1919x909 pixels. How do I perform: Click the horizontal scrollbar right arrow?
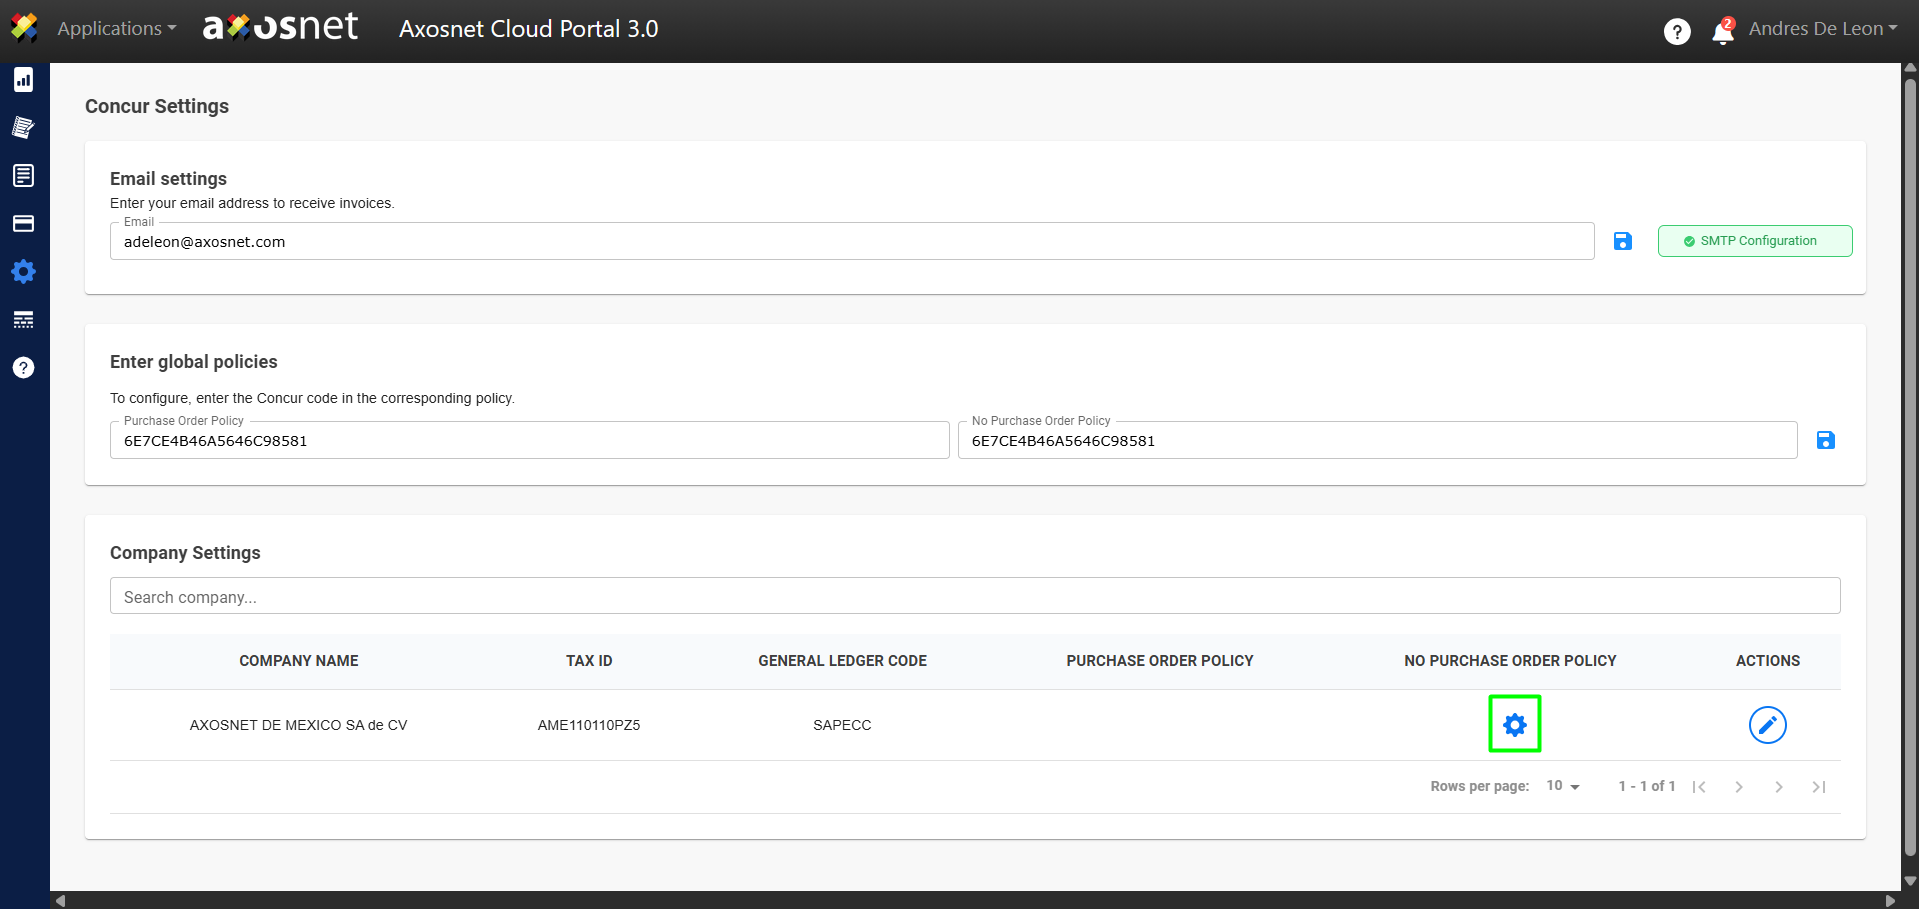(1890, 900)
